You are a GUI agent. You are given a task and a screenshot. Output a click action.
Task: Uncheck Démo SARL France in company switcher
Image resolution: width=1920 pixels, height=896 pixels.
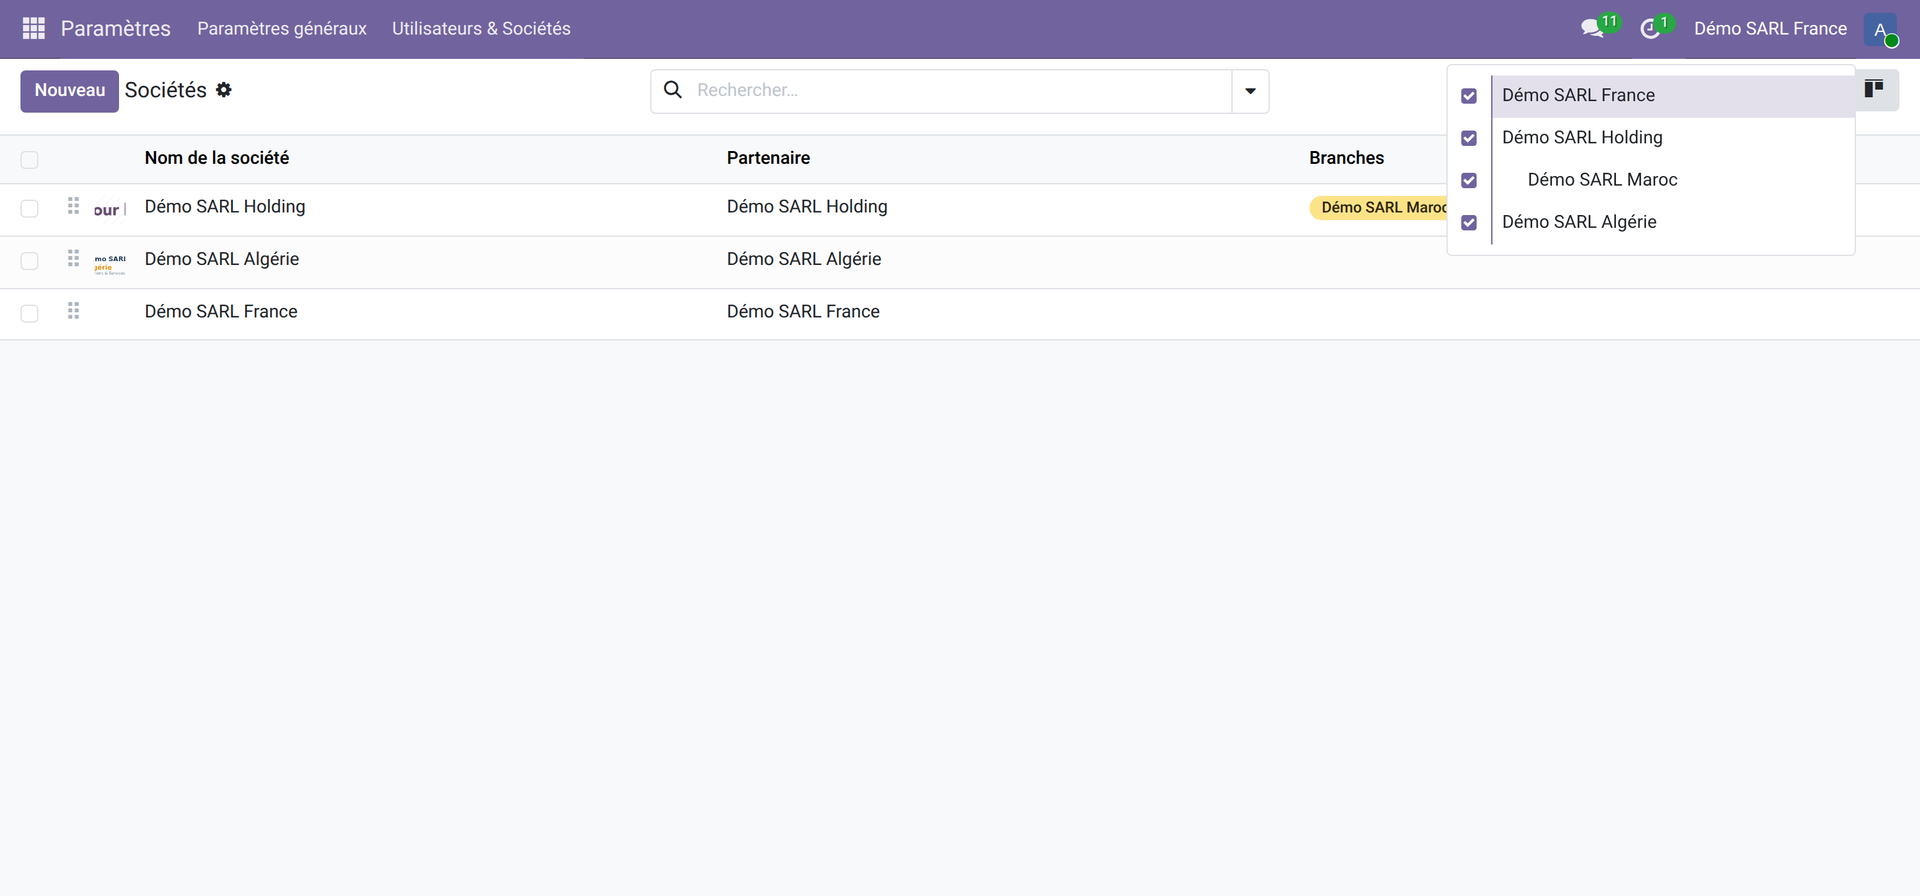[x=1469, y=96]
